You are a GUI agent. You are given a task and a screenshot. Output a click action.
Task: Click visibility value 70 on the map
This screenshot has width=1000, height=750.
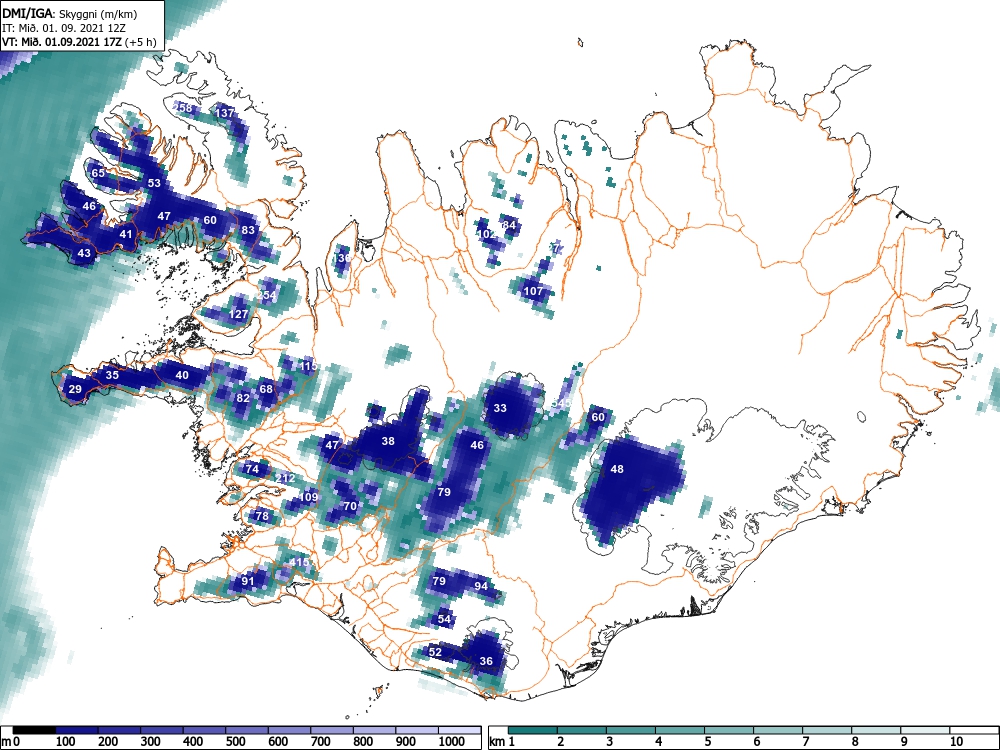click(350, 506)
